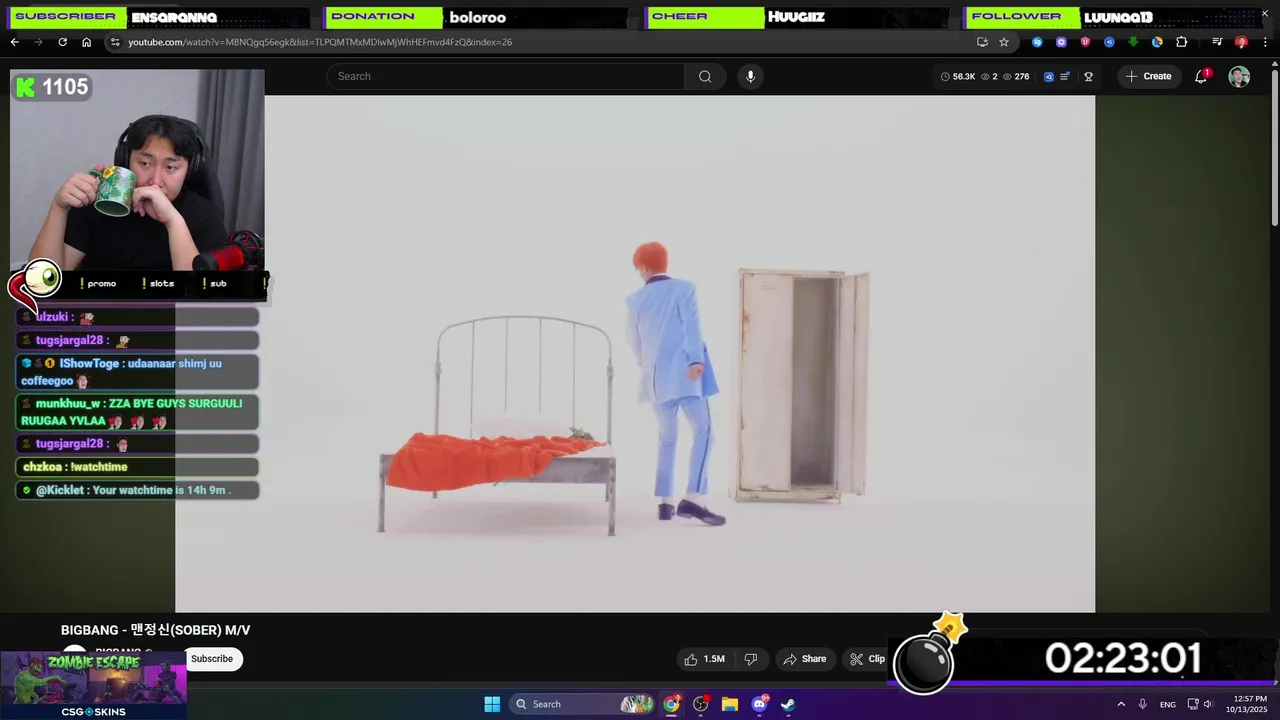The image size is (1280, 720).
Task: Click the streamer webcam overlay
Action: (x=138, y=170)
